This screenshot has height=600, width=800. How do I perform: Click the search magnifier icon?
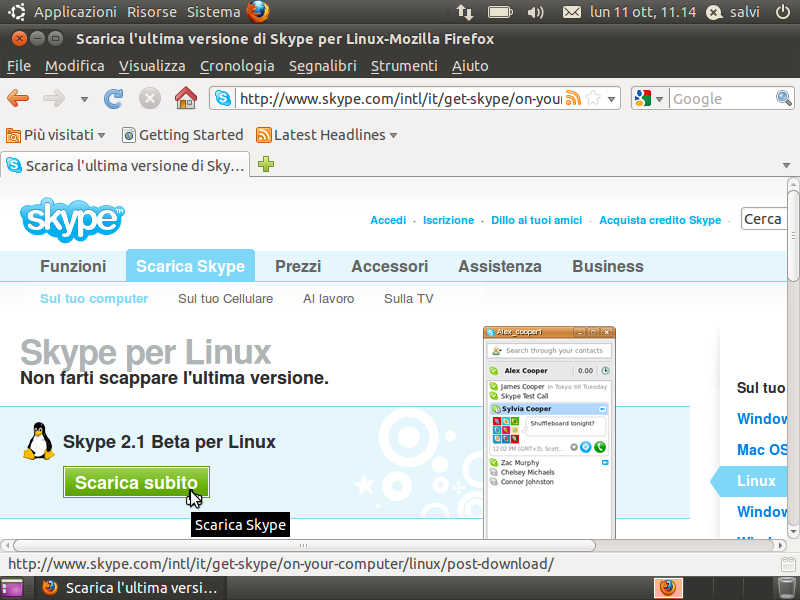tap(784, 98)
